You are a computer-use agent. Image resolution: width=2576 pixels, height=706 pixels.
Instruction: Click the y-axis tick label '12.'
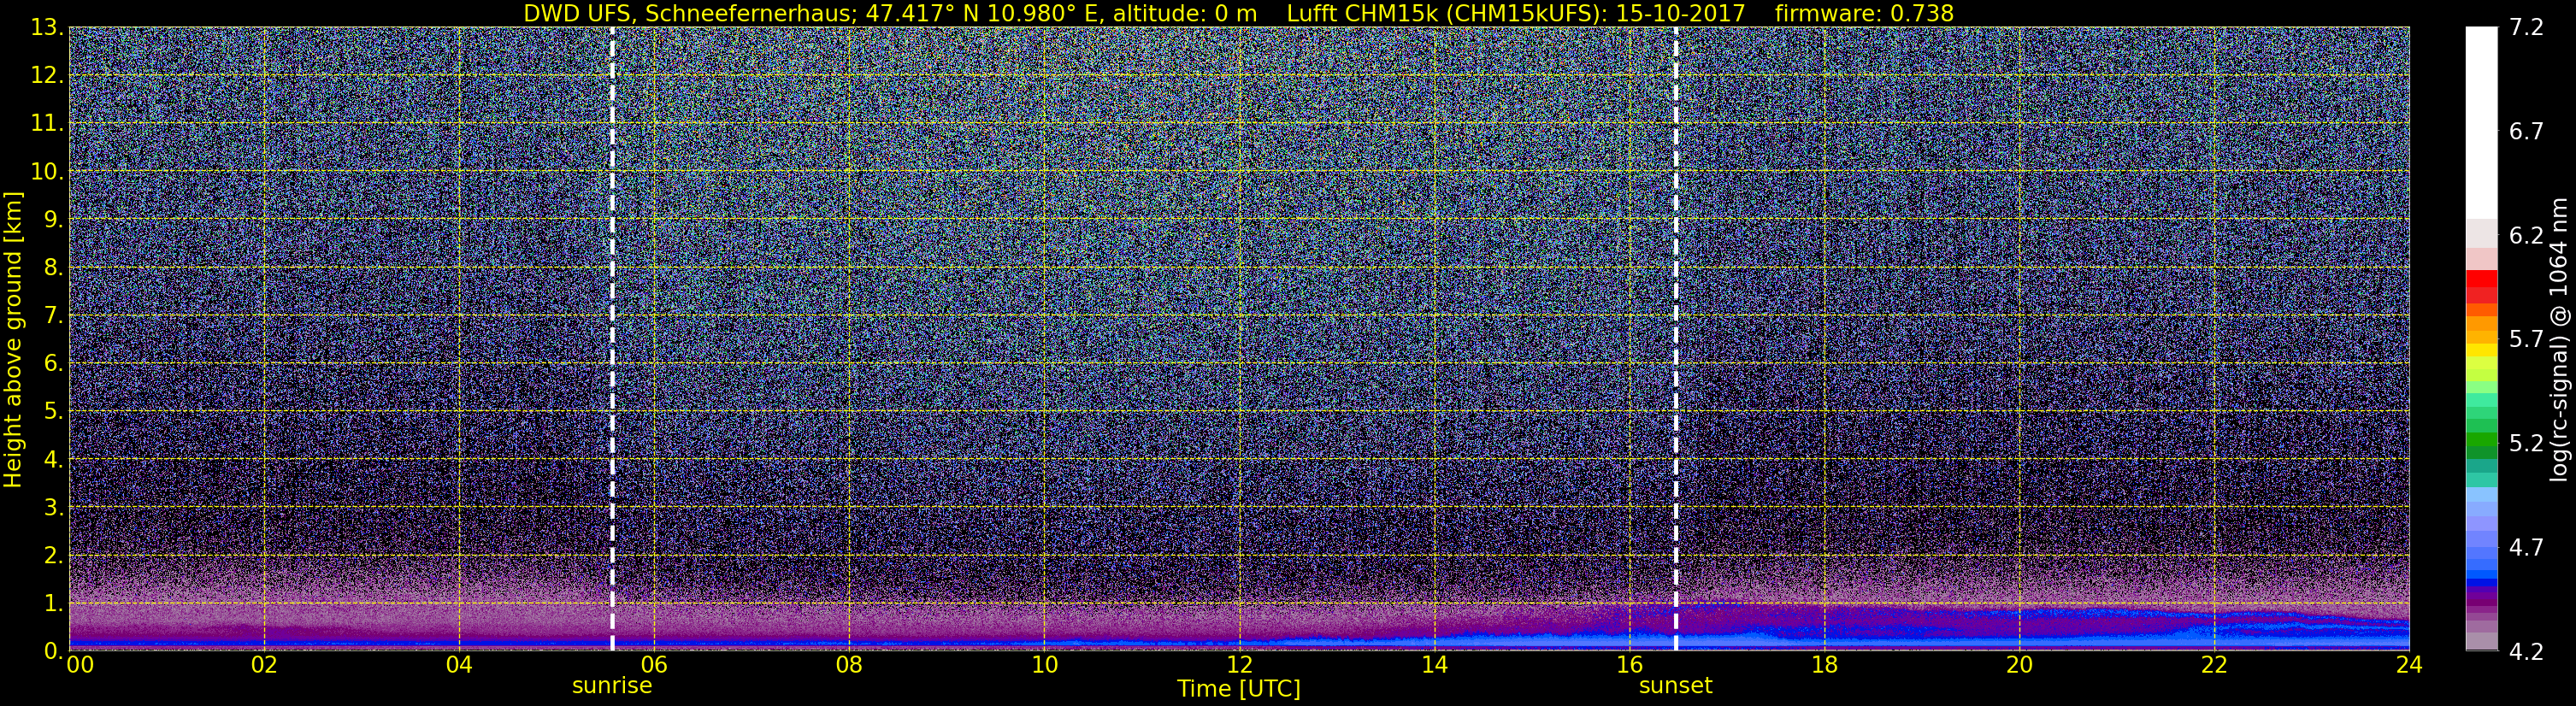click(47, 75)
